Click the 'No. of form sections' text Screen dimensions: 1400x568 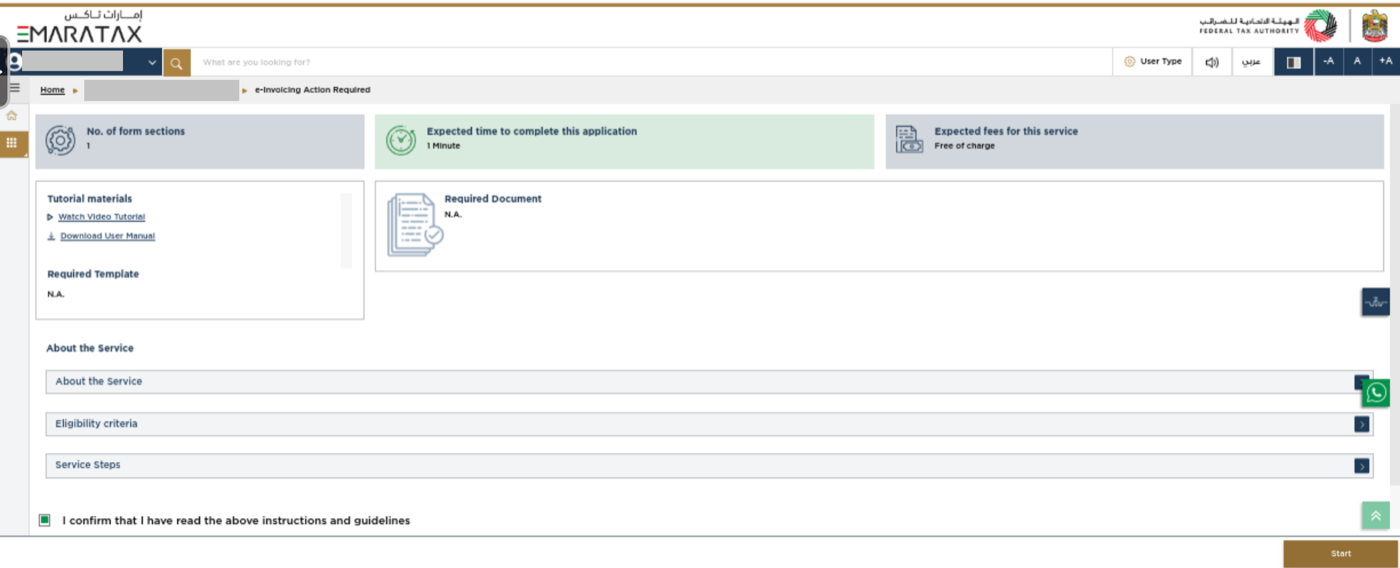(x=136, y=131)
